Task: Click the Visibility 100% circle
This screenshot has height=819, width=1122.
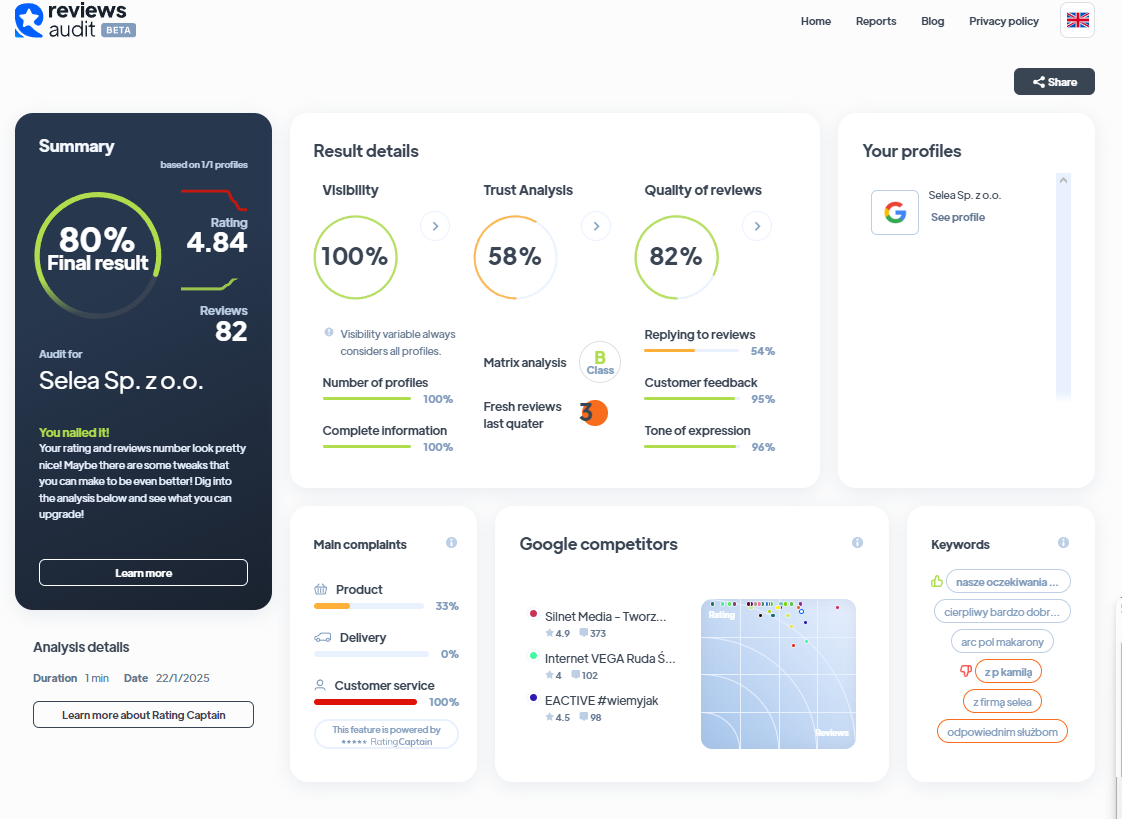Action: tap(355, 257)
